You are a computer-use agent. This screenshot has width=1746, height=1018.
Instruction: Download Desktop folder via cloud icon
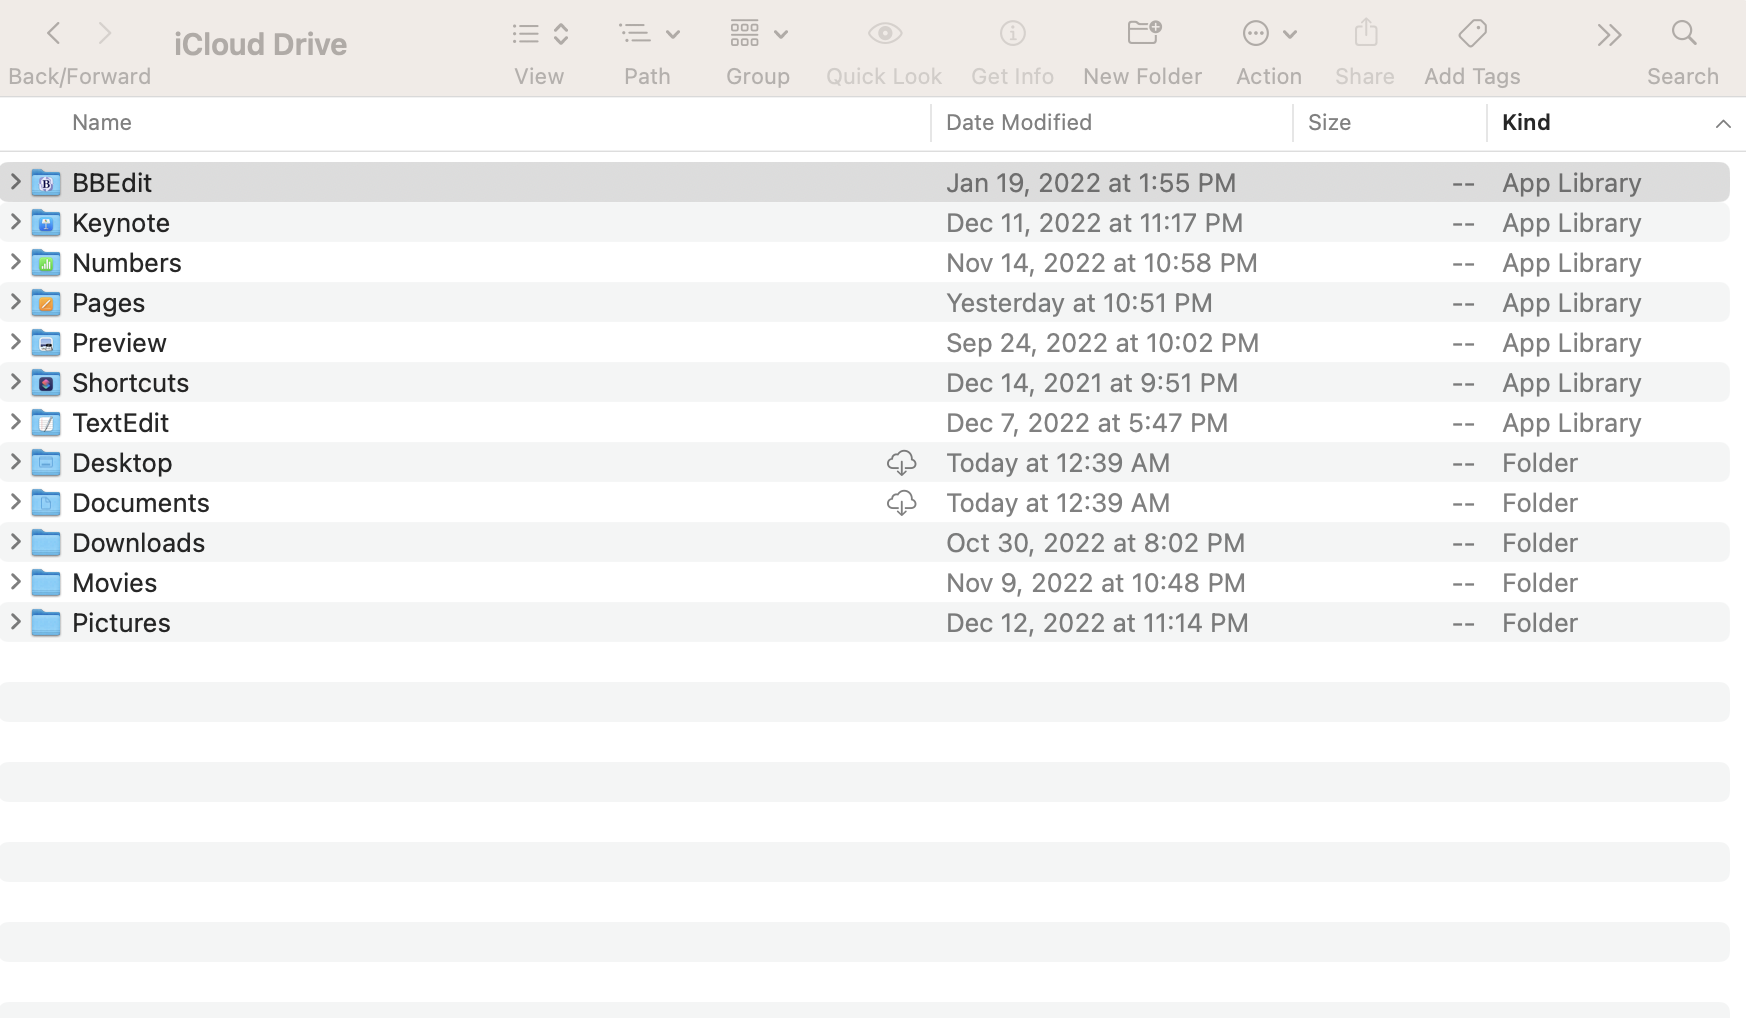tap(901, 462)
